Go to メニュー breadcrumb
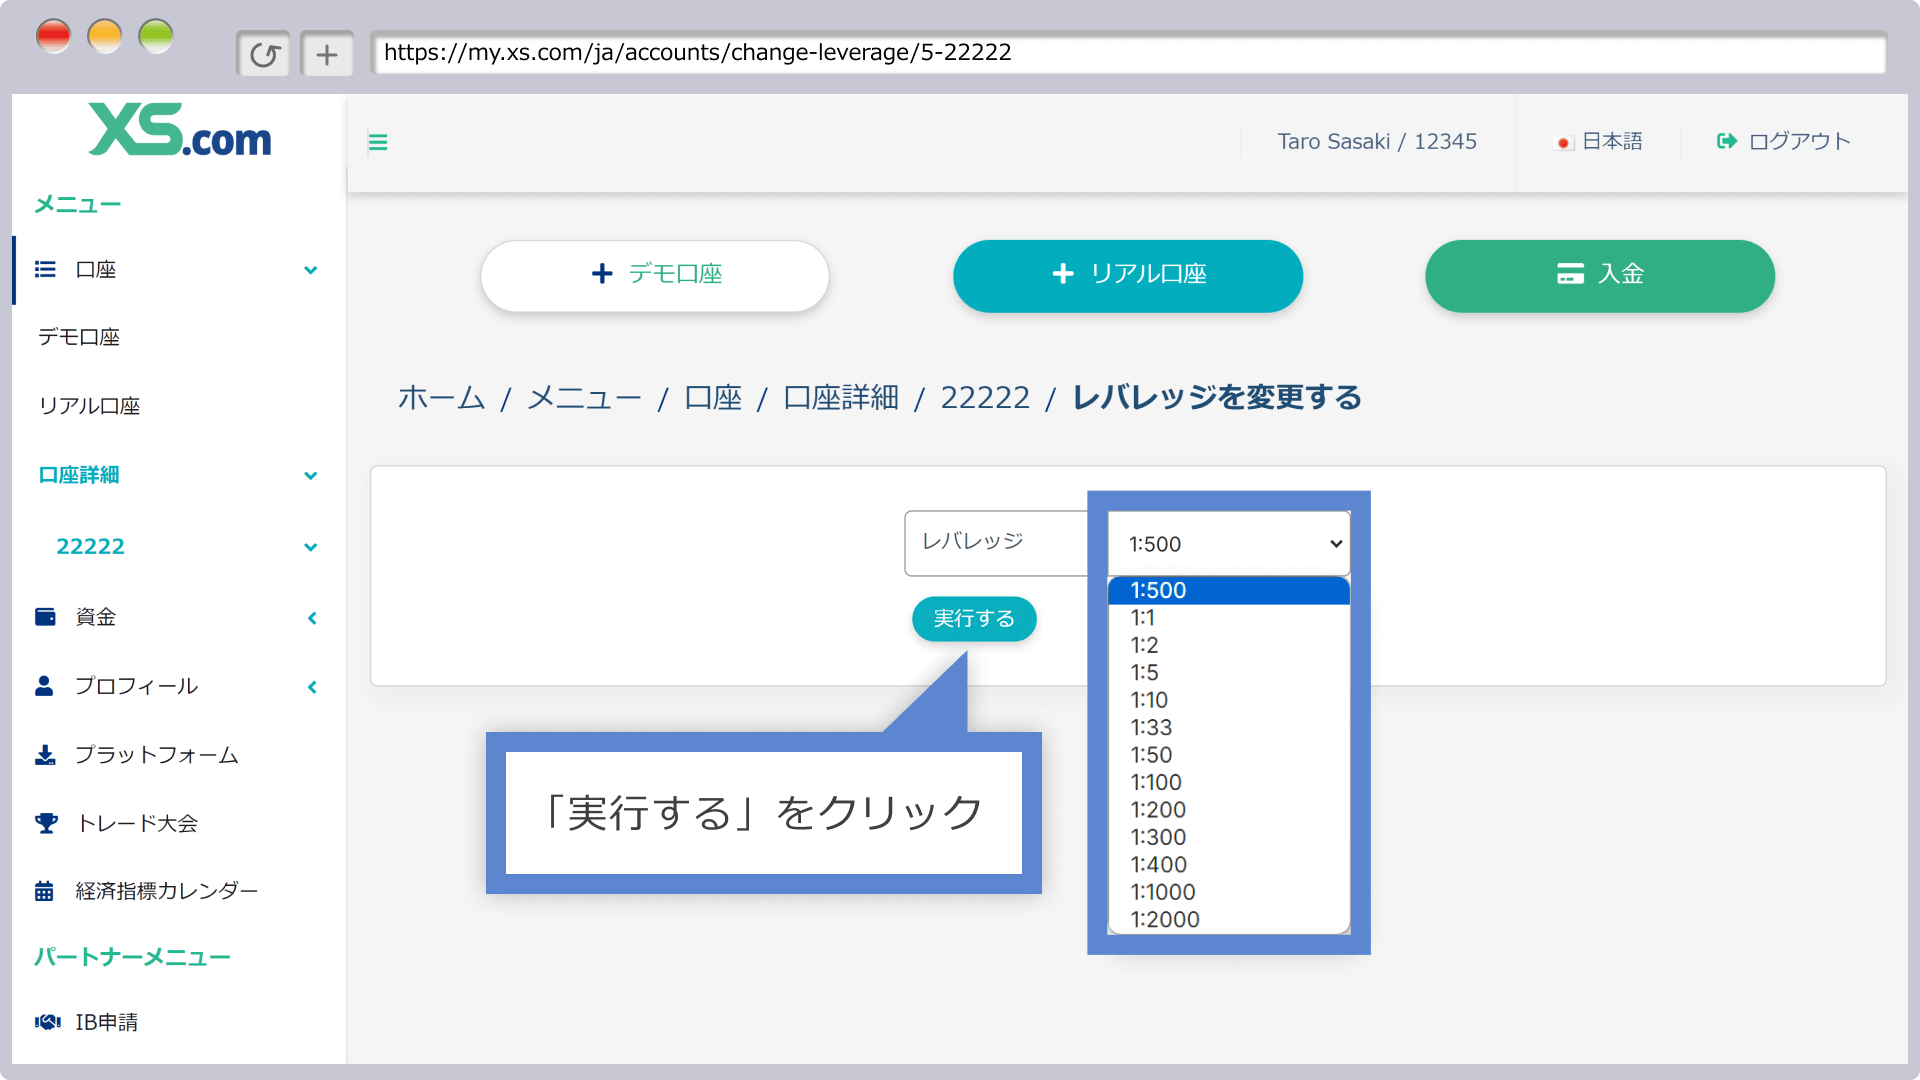1920x1080 pixels. point(584,398)
